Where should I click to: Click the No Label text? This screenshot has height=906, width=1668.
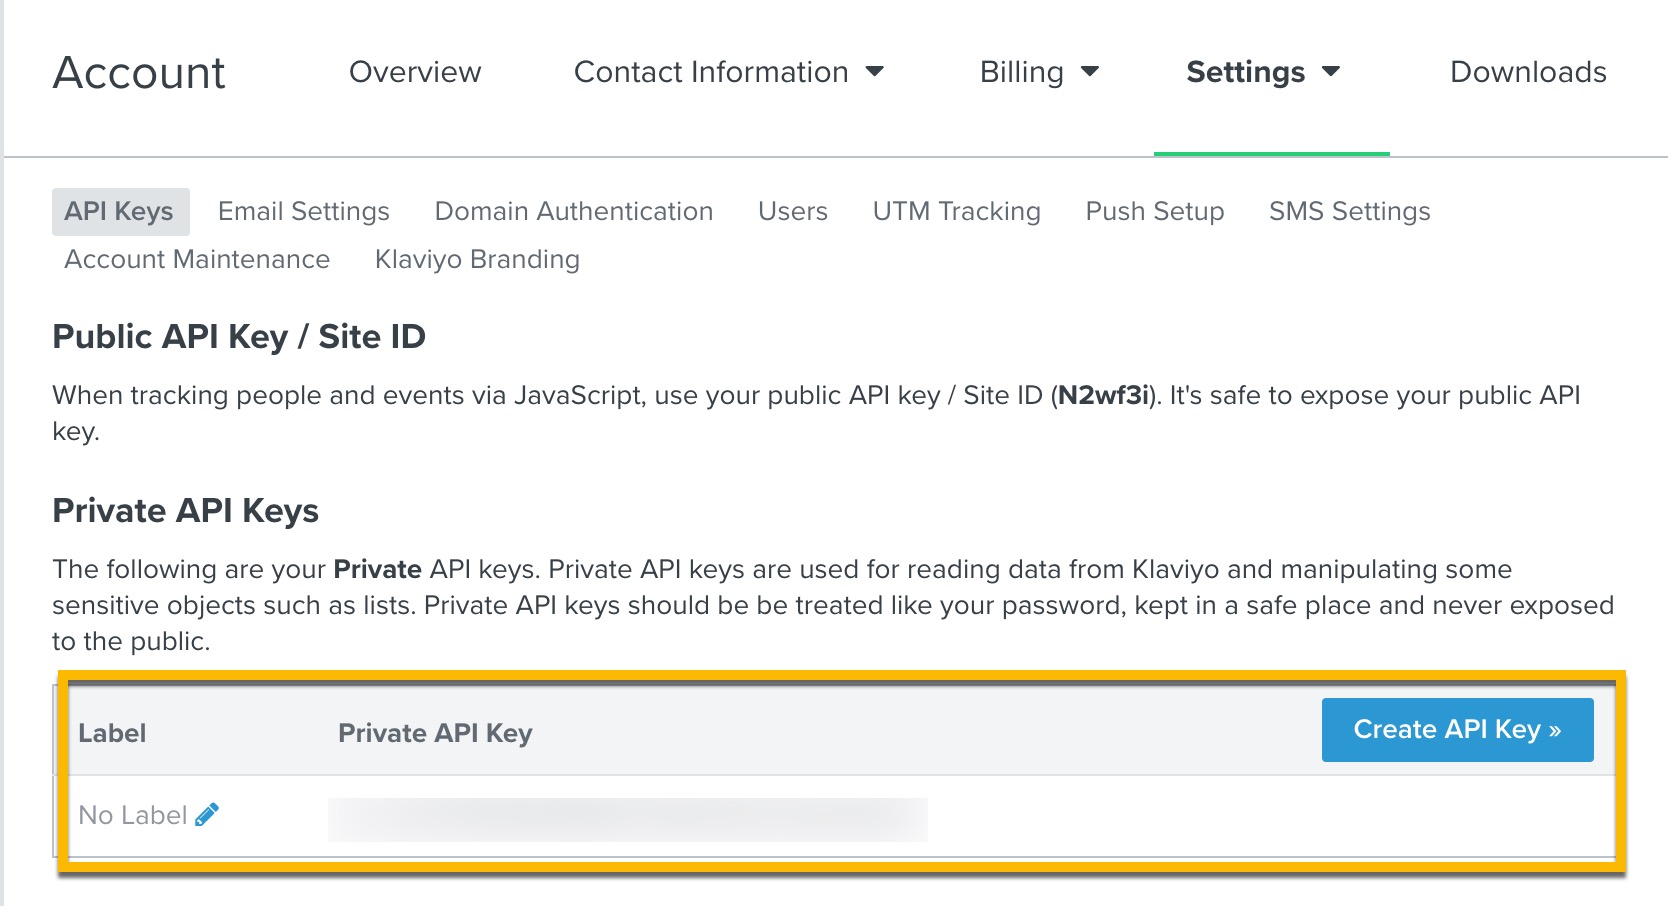tap(133, 816)
